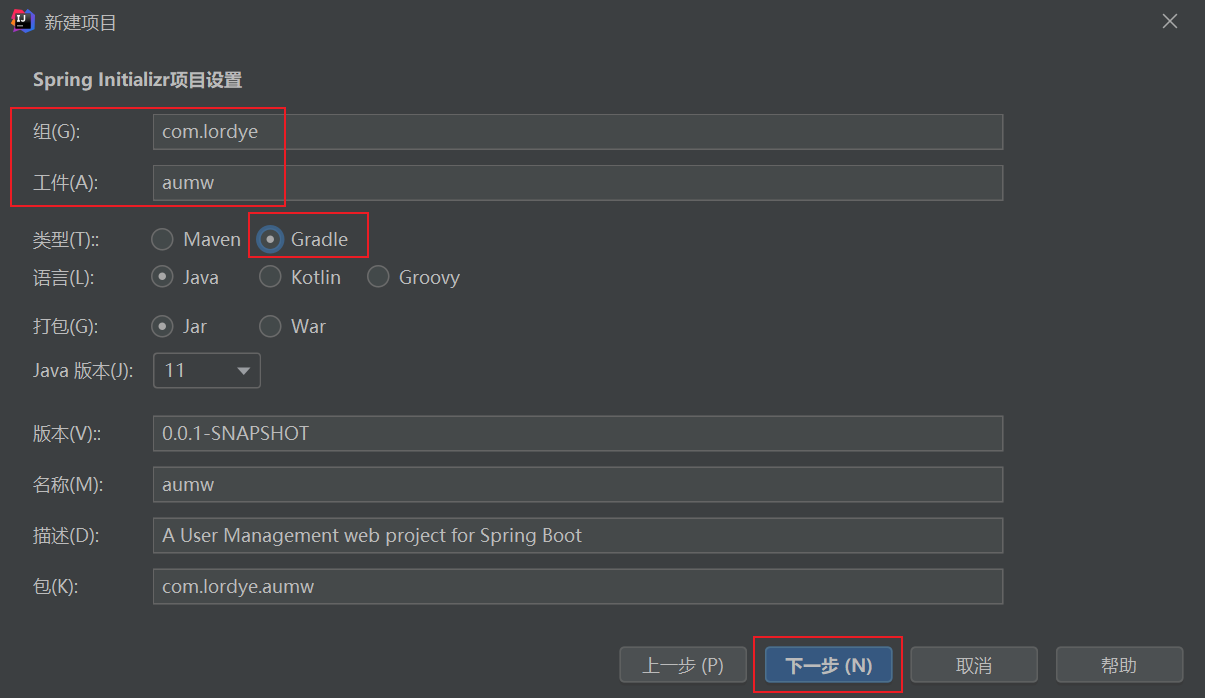Click the 取消 button
The height and width of the screenshot is (698, 1205).
click(973, 664)
